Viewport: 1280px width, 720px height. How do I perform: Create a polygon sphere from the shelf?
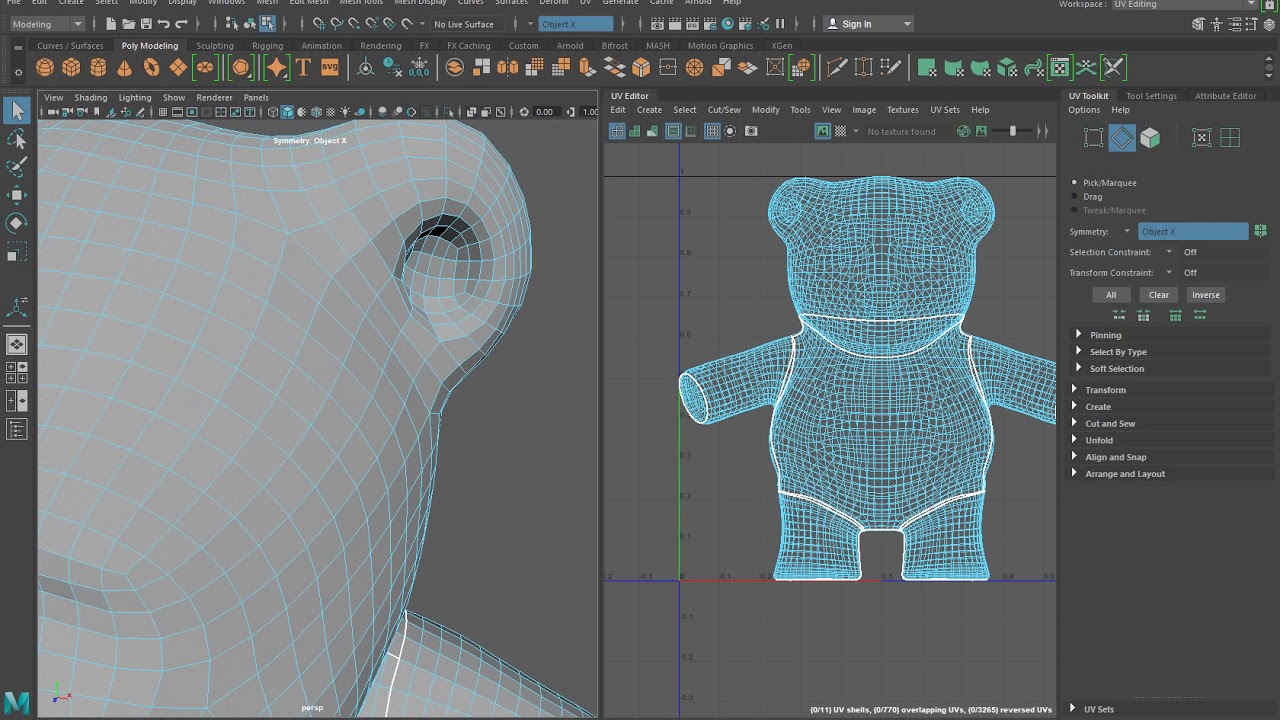coord(45,68)
